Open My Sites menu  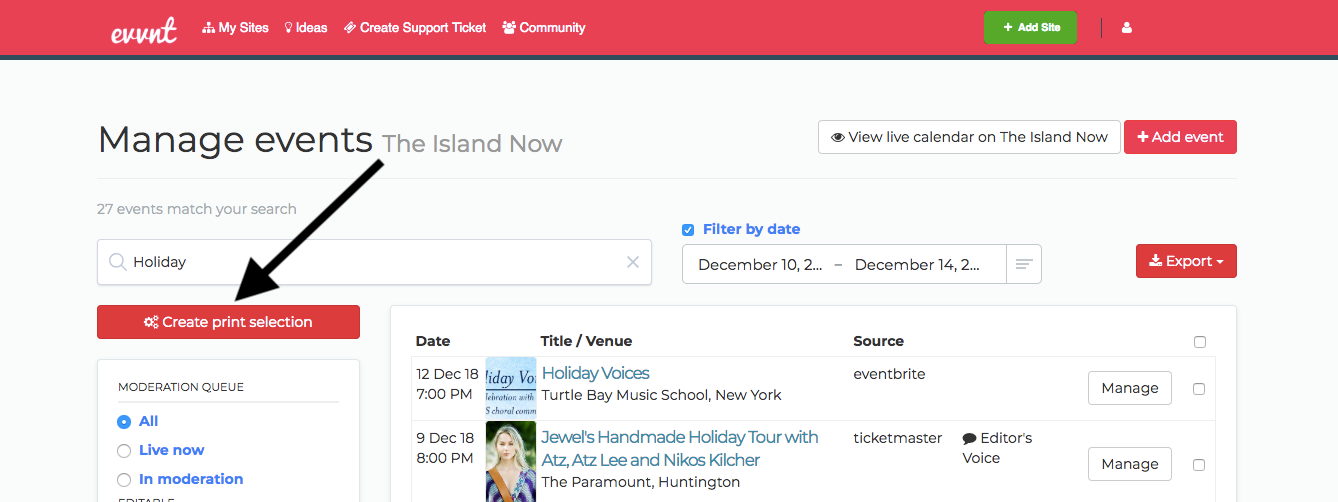coord(235,28)
